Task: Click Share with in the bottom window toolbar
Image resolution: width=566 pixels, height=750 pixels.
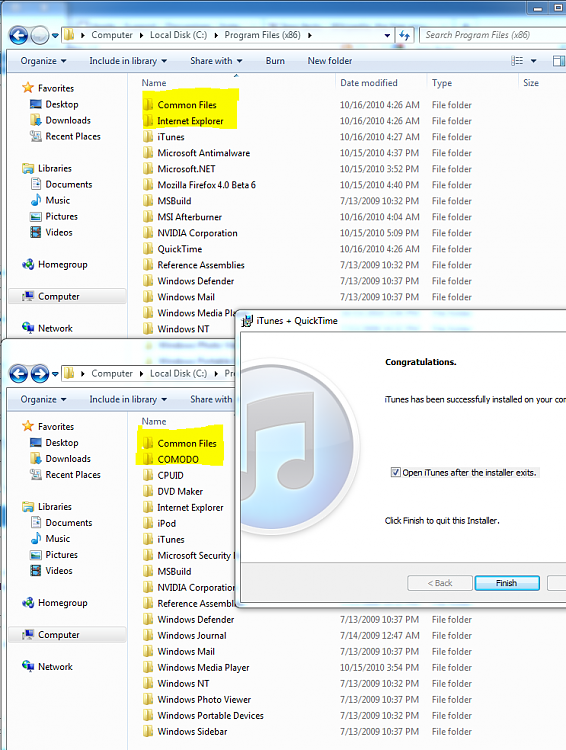Action: [x=211, y=399]
